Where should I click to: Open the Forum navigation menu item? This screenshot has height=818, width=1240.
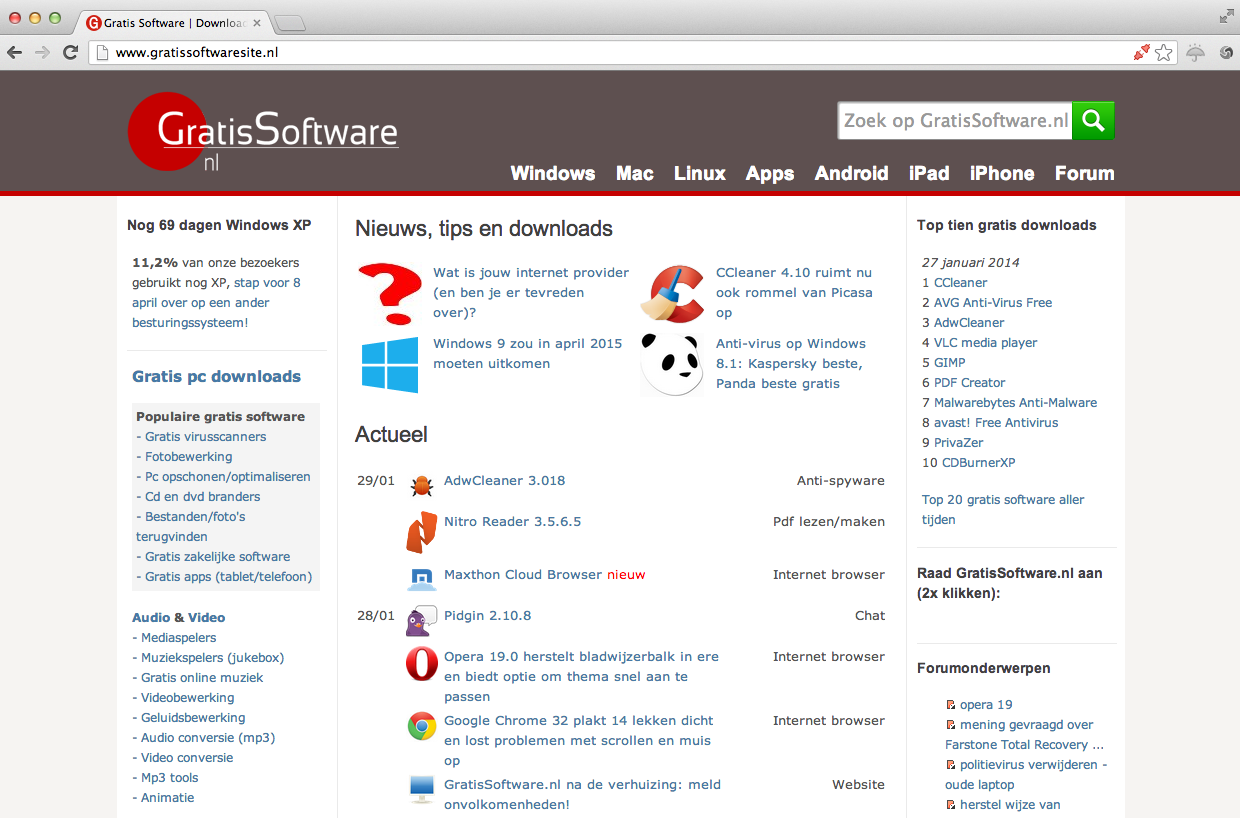pyautogui.click(x=1084, y=173)
